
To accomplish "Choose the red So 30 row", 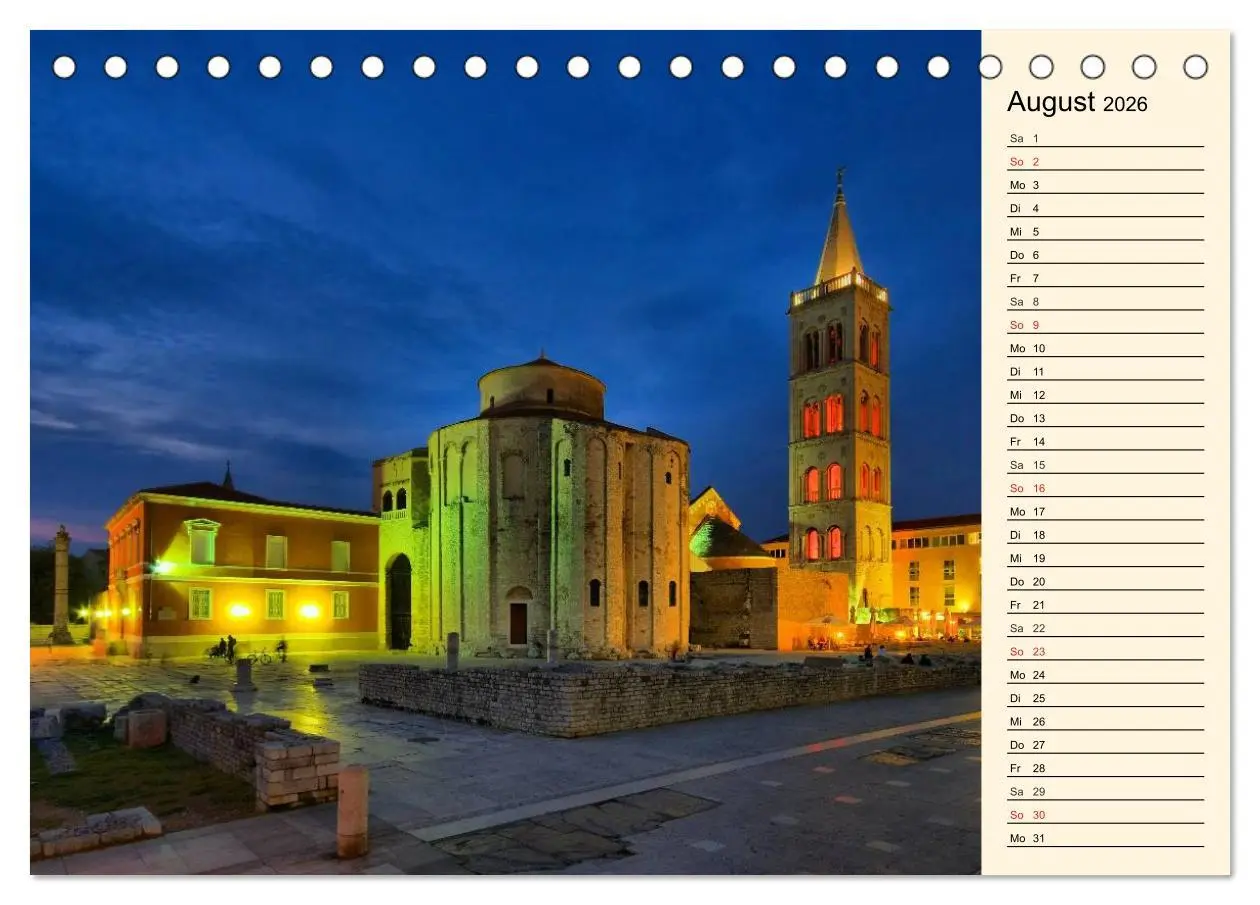I will [1105, 815].
